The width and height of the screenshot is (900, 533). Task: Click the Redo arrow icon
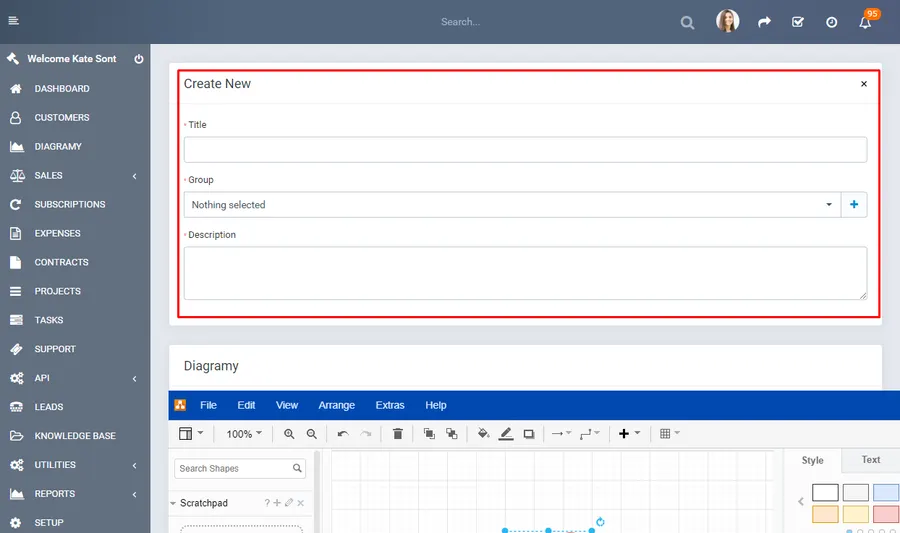click(x=366, y=434)
